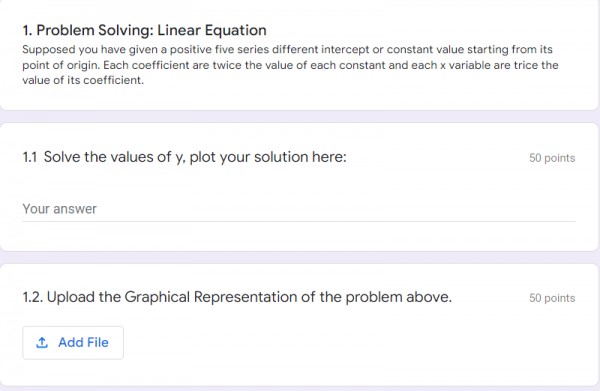The width and height of the screenshot is (600, 391).
Task: Click blank space below the Your answer field
Action: [299, 236]
